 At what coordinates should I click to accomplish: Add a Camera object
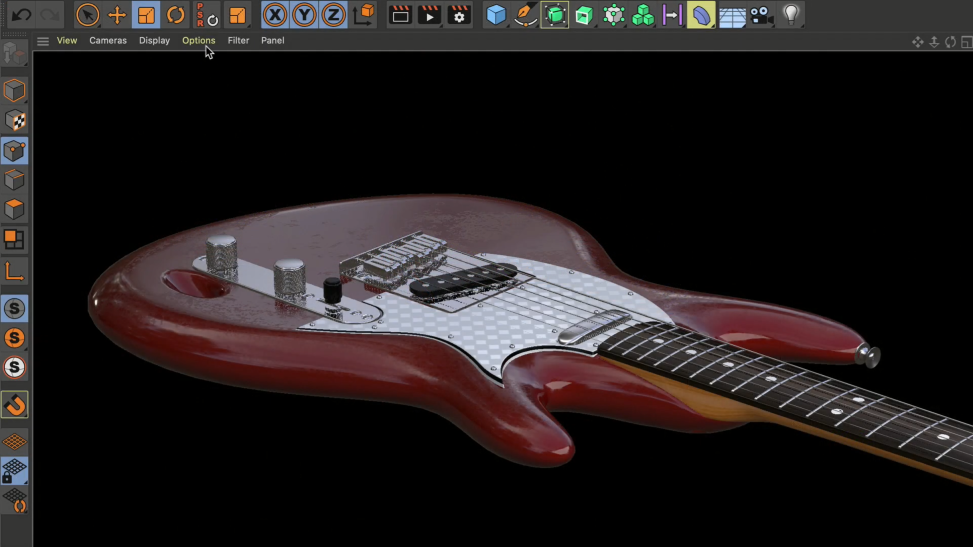pos(761,15)
